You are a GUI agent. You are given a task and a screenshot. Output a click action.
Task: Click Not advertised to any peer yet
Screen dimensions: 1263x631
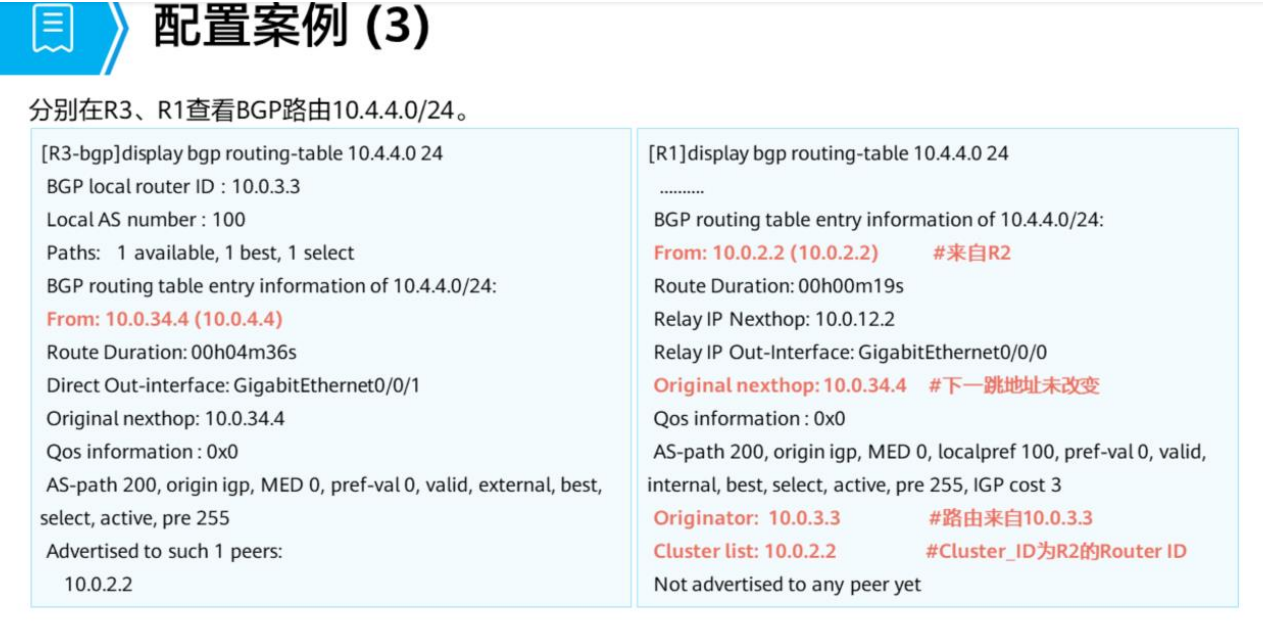coord(787,583)
